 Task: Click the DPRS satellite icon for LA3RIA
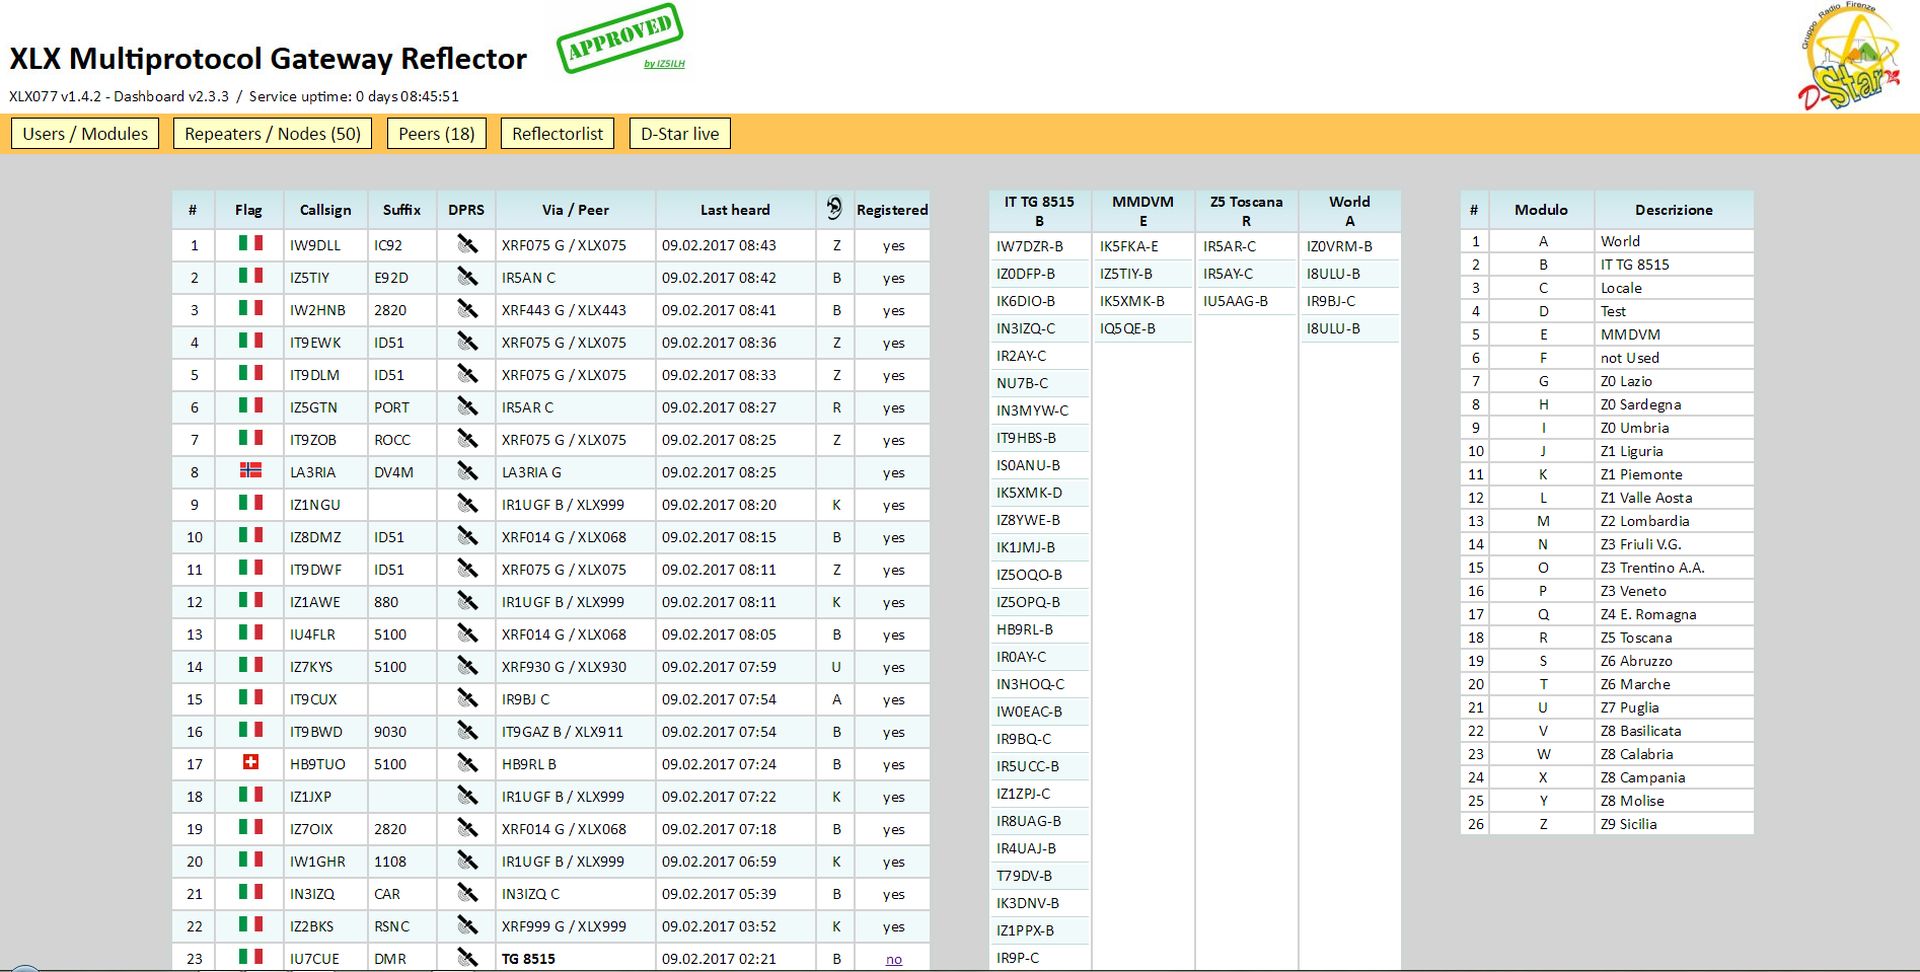pyautogui.click(x=467, y=471)
